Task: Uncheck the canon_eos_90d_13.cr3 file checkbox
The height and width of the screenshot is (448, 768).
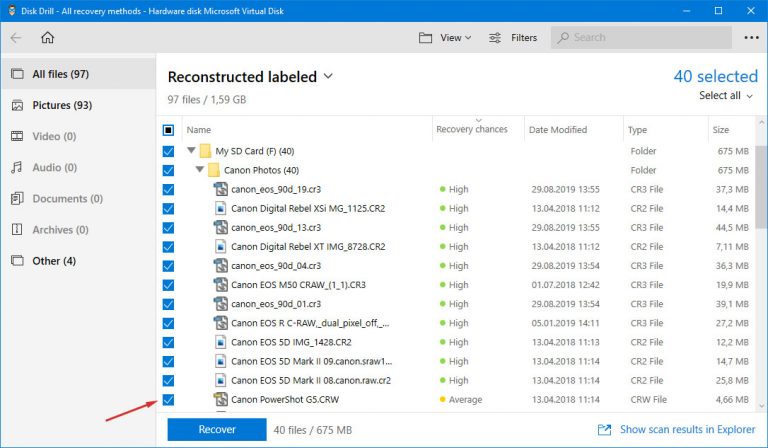Action: [168, 227]
